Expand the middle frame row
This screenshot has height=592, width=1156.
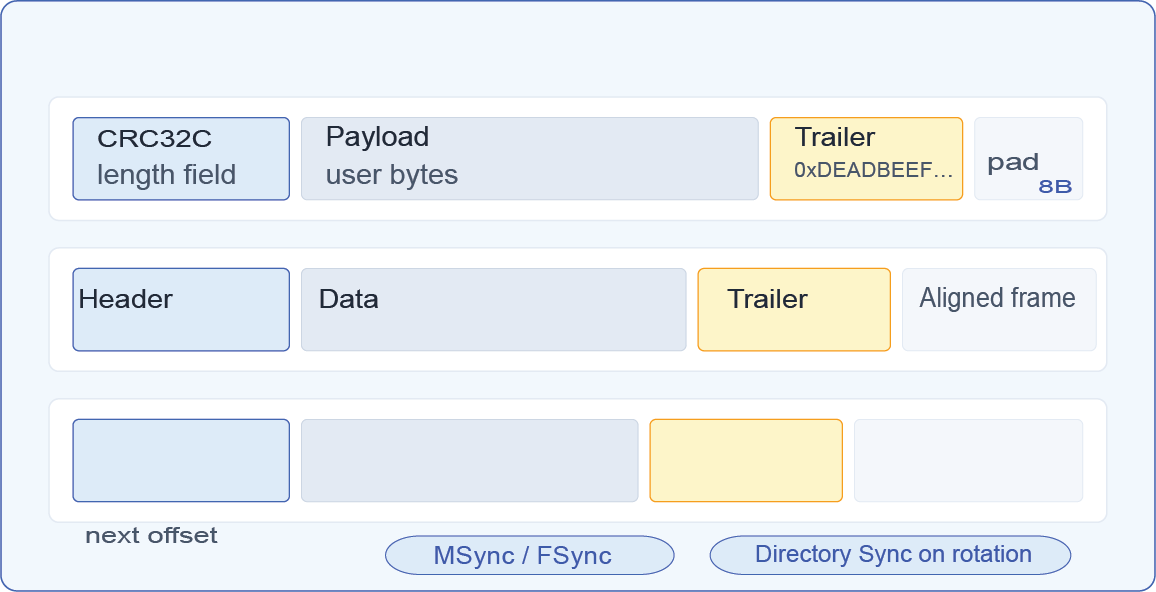pyautogui.click(x=577, y=309)
